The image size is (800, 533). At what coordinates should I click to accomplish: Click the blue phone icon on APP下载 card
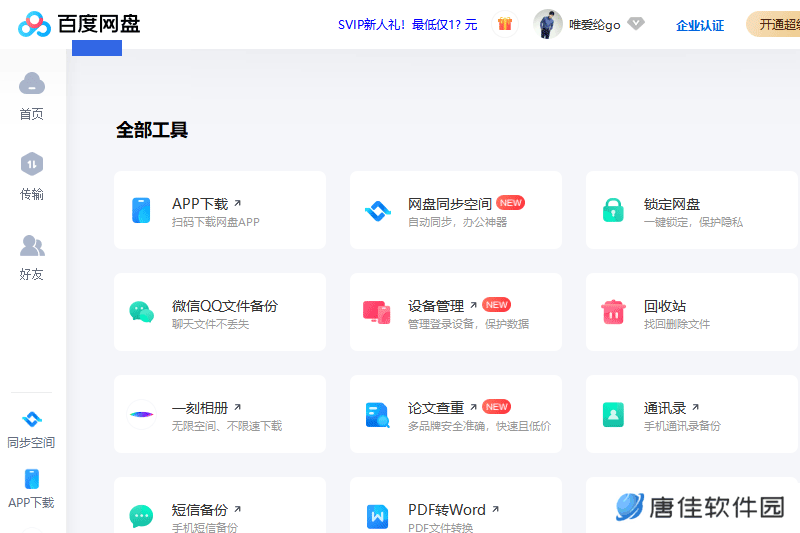pos(141,210)
